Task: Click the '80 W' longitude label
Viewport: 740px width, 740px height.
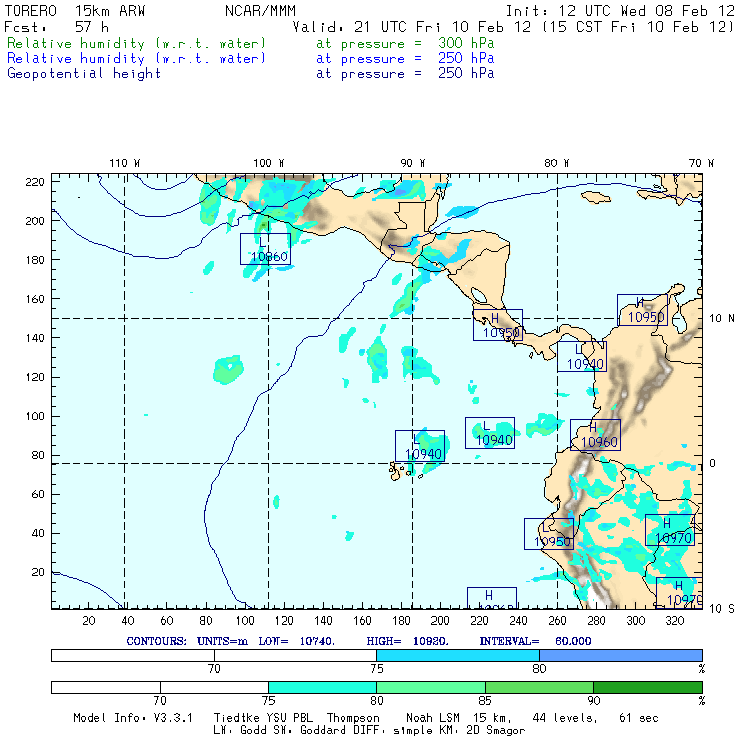Action: coord(557,163)
